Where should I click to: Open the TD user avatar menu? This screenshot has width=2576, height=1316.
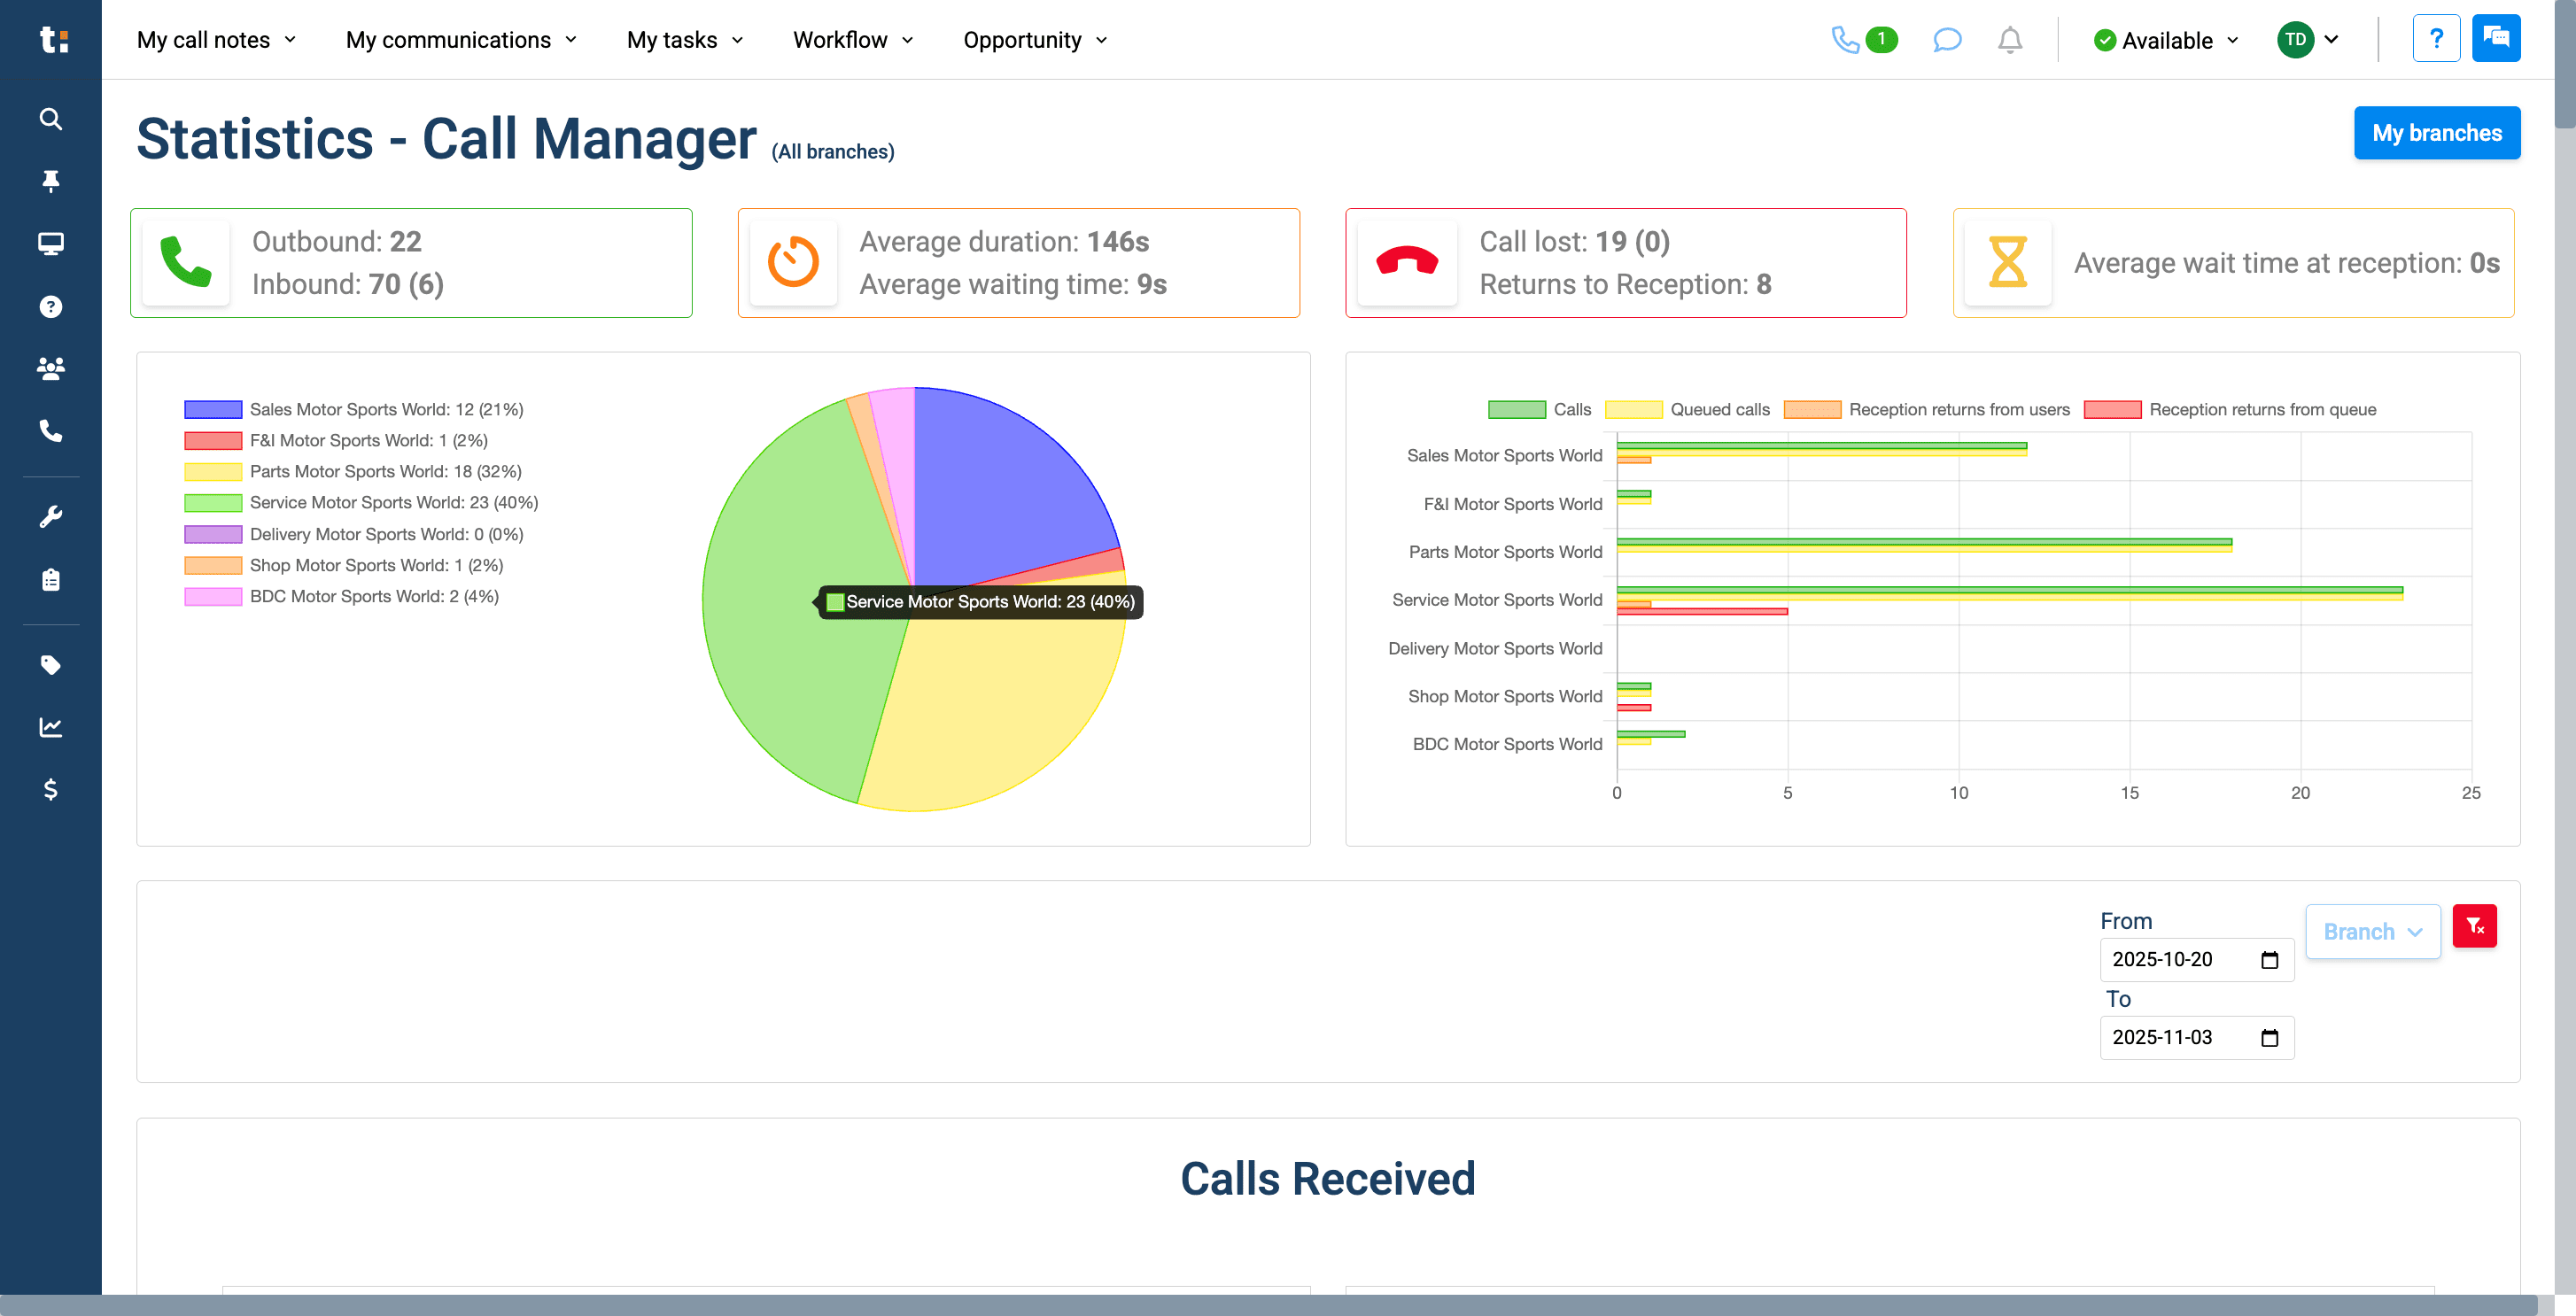(2309, 40)
